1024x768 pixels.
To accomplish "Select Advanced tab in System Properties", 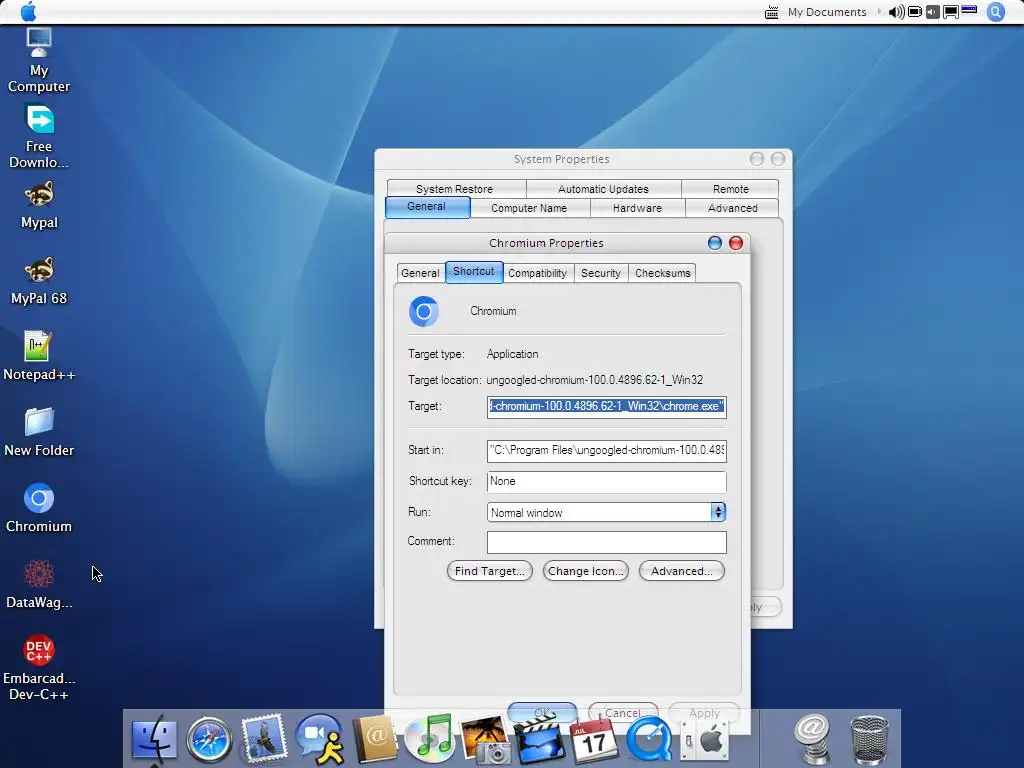I will point(732,208).
